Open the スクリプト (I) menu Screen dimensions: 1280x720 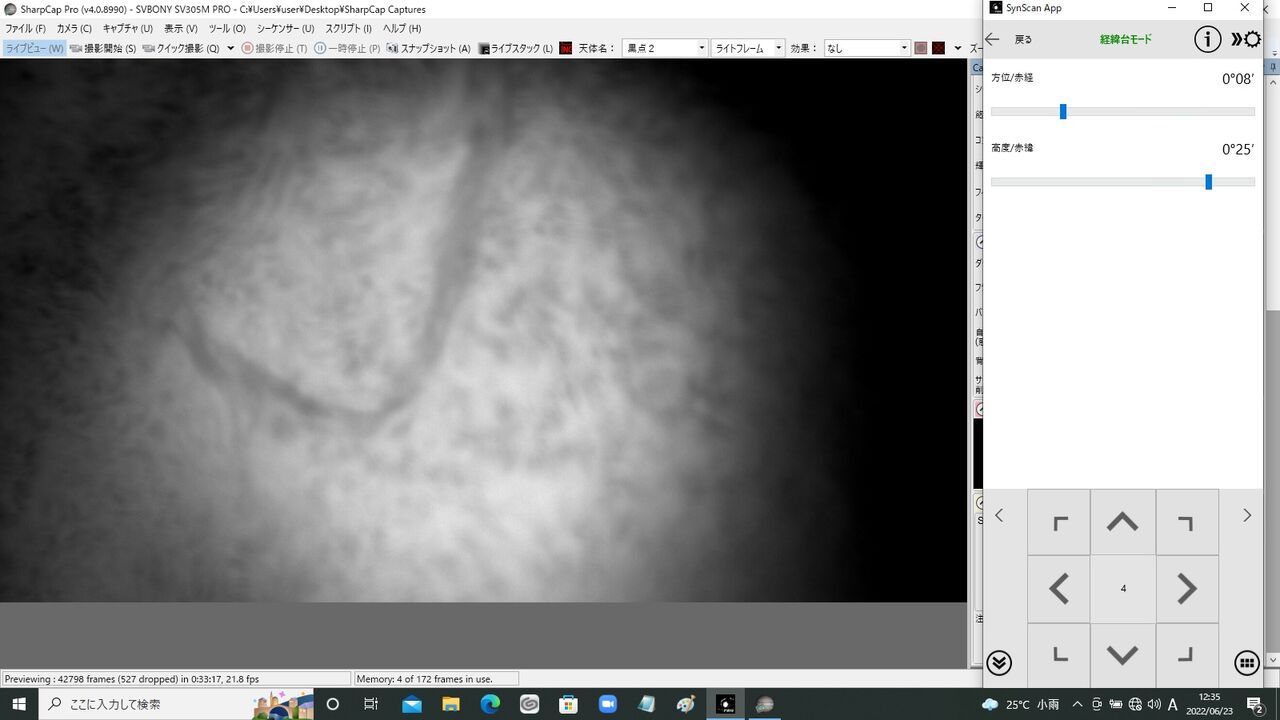pos(348,29)
